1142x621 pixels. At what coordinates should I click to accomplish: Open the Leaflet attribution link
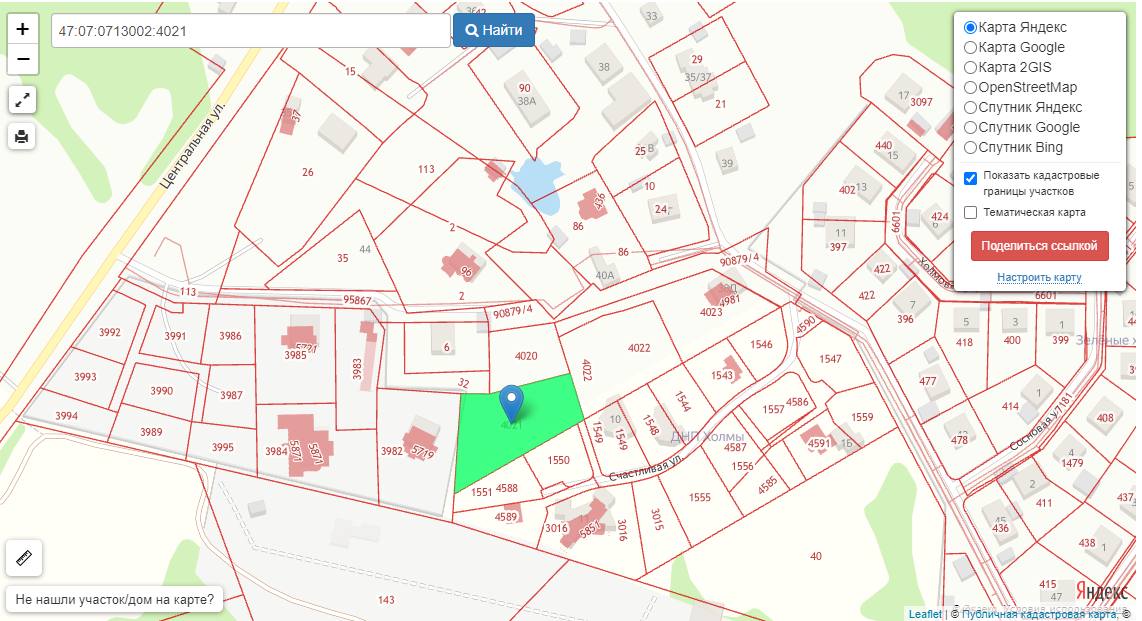pyautogui.click(x=925, y=614)
